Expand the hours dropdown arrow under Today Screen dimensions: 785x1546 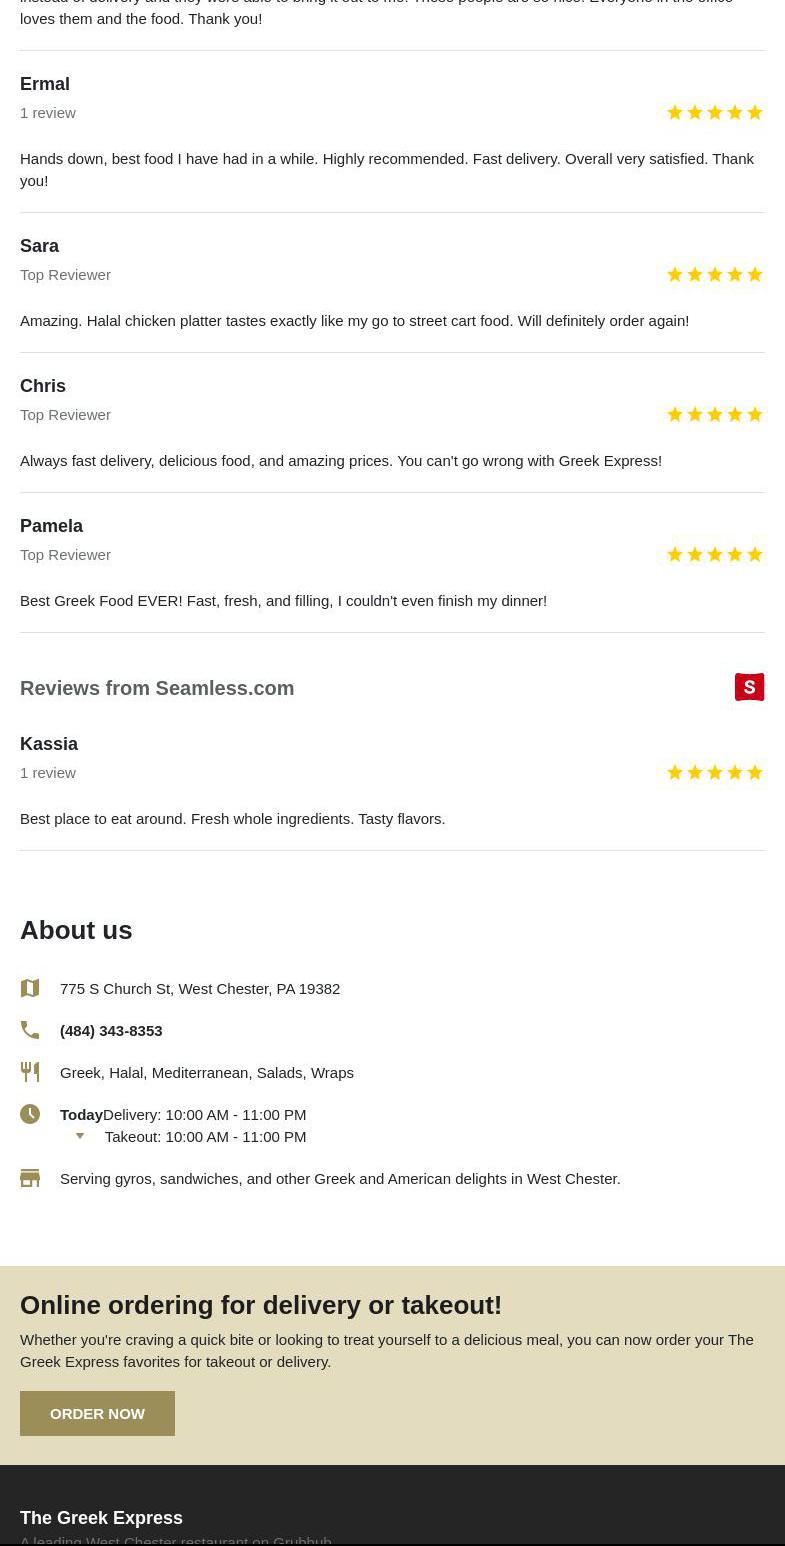[x=80, y=1137]
